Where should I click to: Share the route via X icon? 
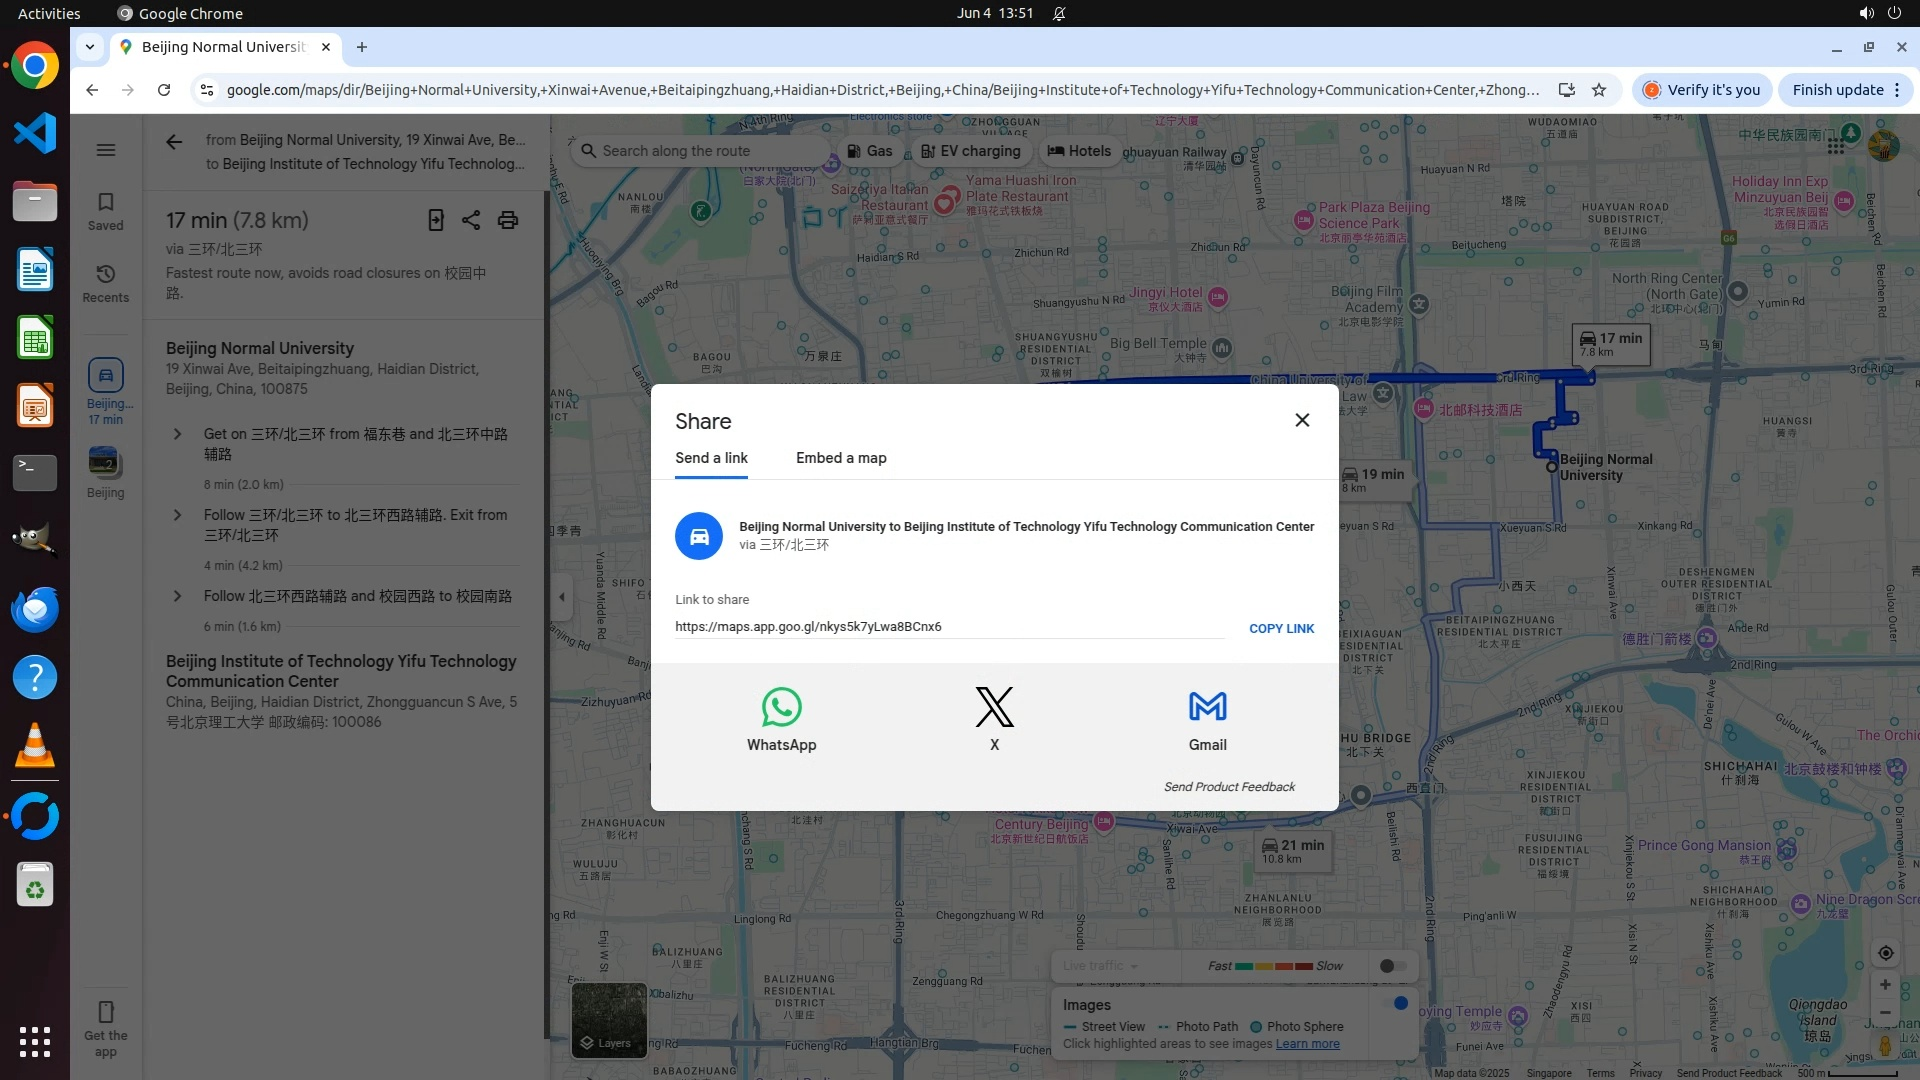[994, 708]
